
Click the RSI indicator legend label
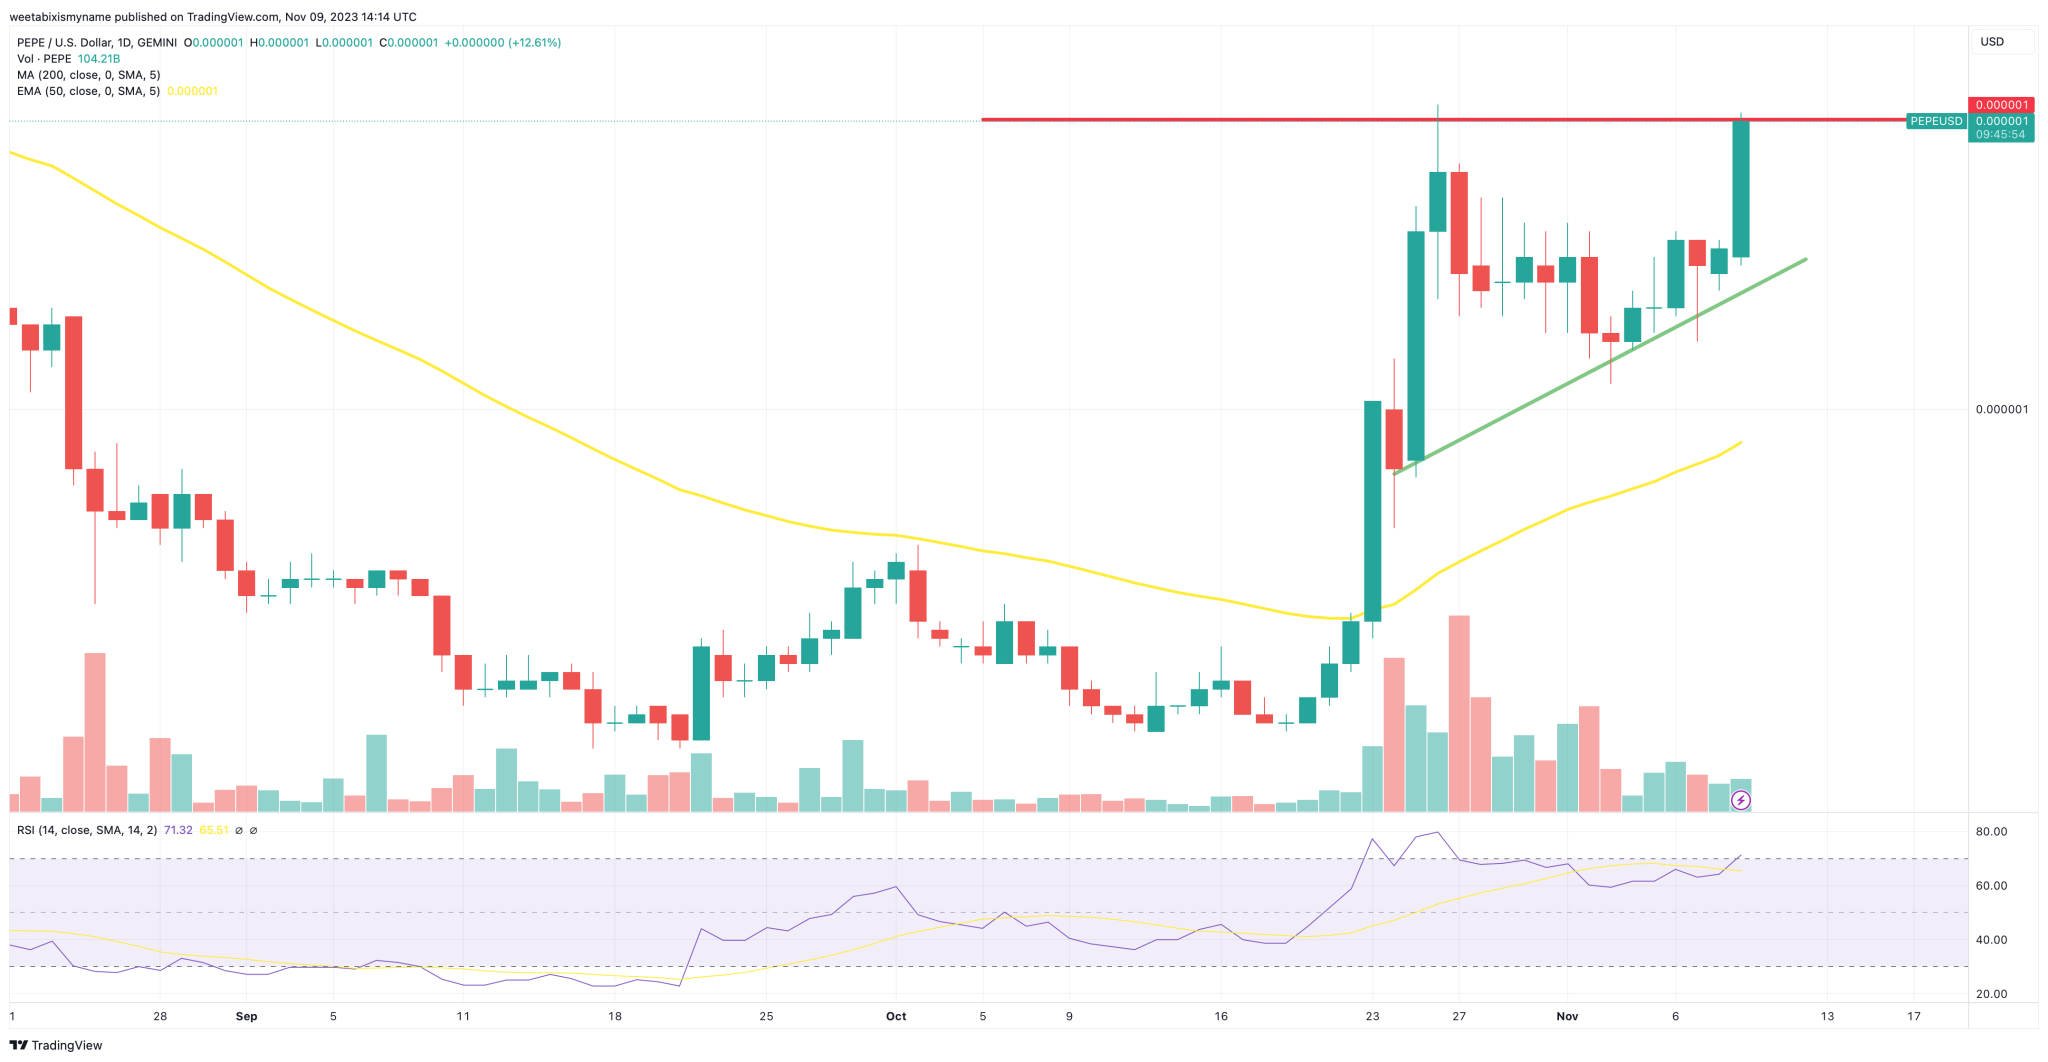tap(87, 830)
